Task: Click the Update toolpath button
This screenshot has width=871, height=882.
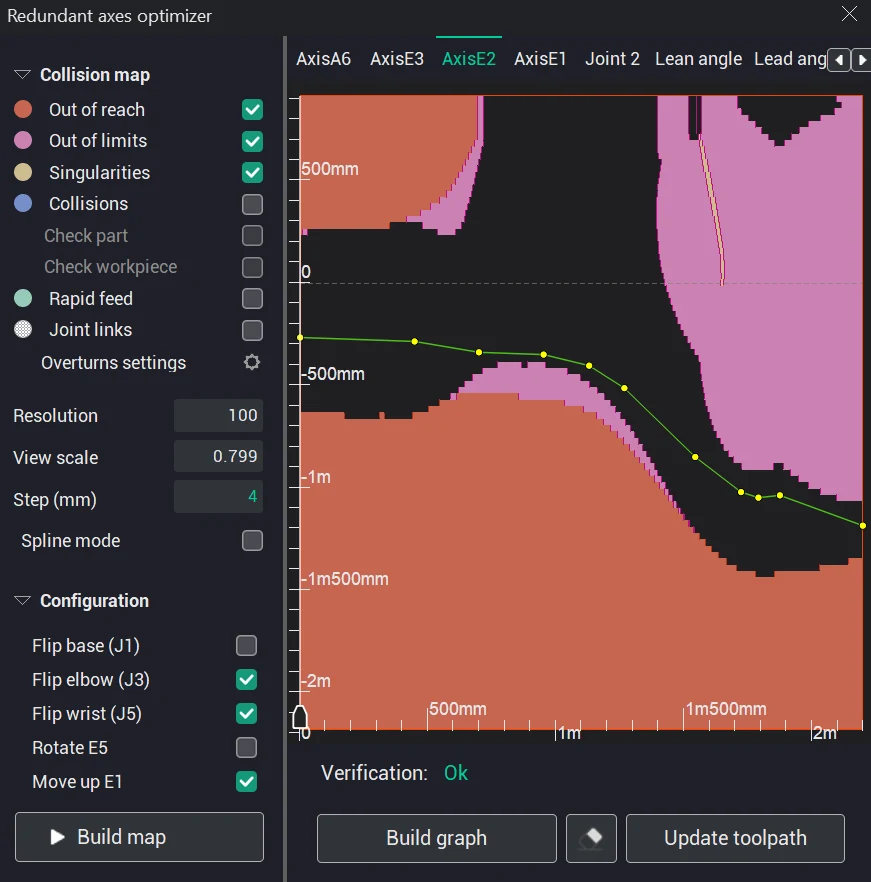Action: click(735, 838)
